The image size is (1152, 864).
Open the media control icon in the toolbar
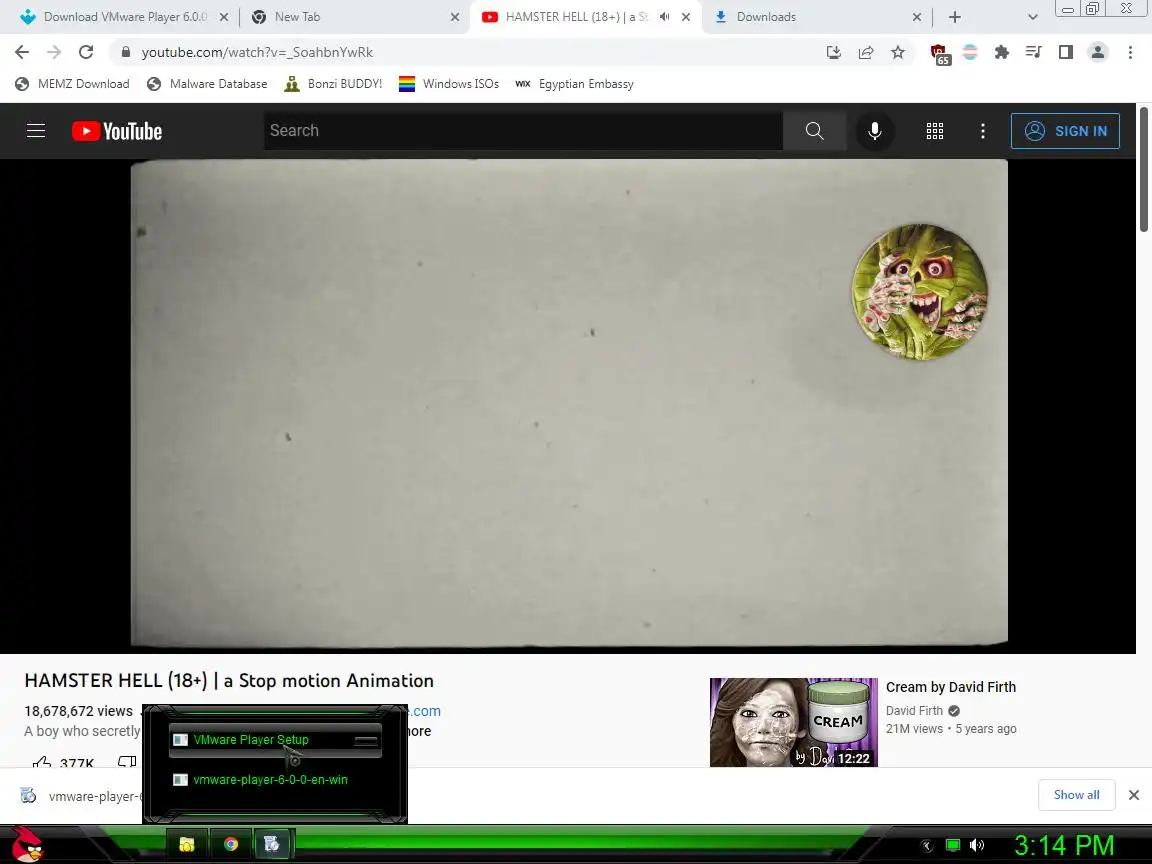click(x=1034, y=52)
